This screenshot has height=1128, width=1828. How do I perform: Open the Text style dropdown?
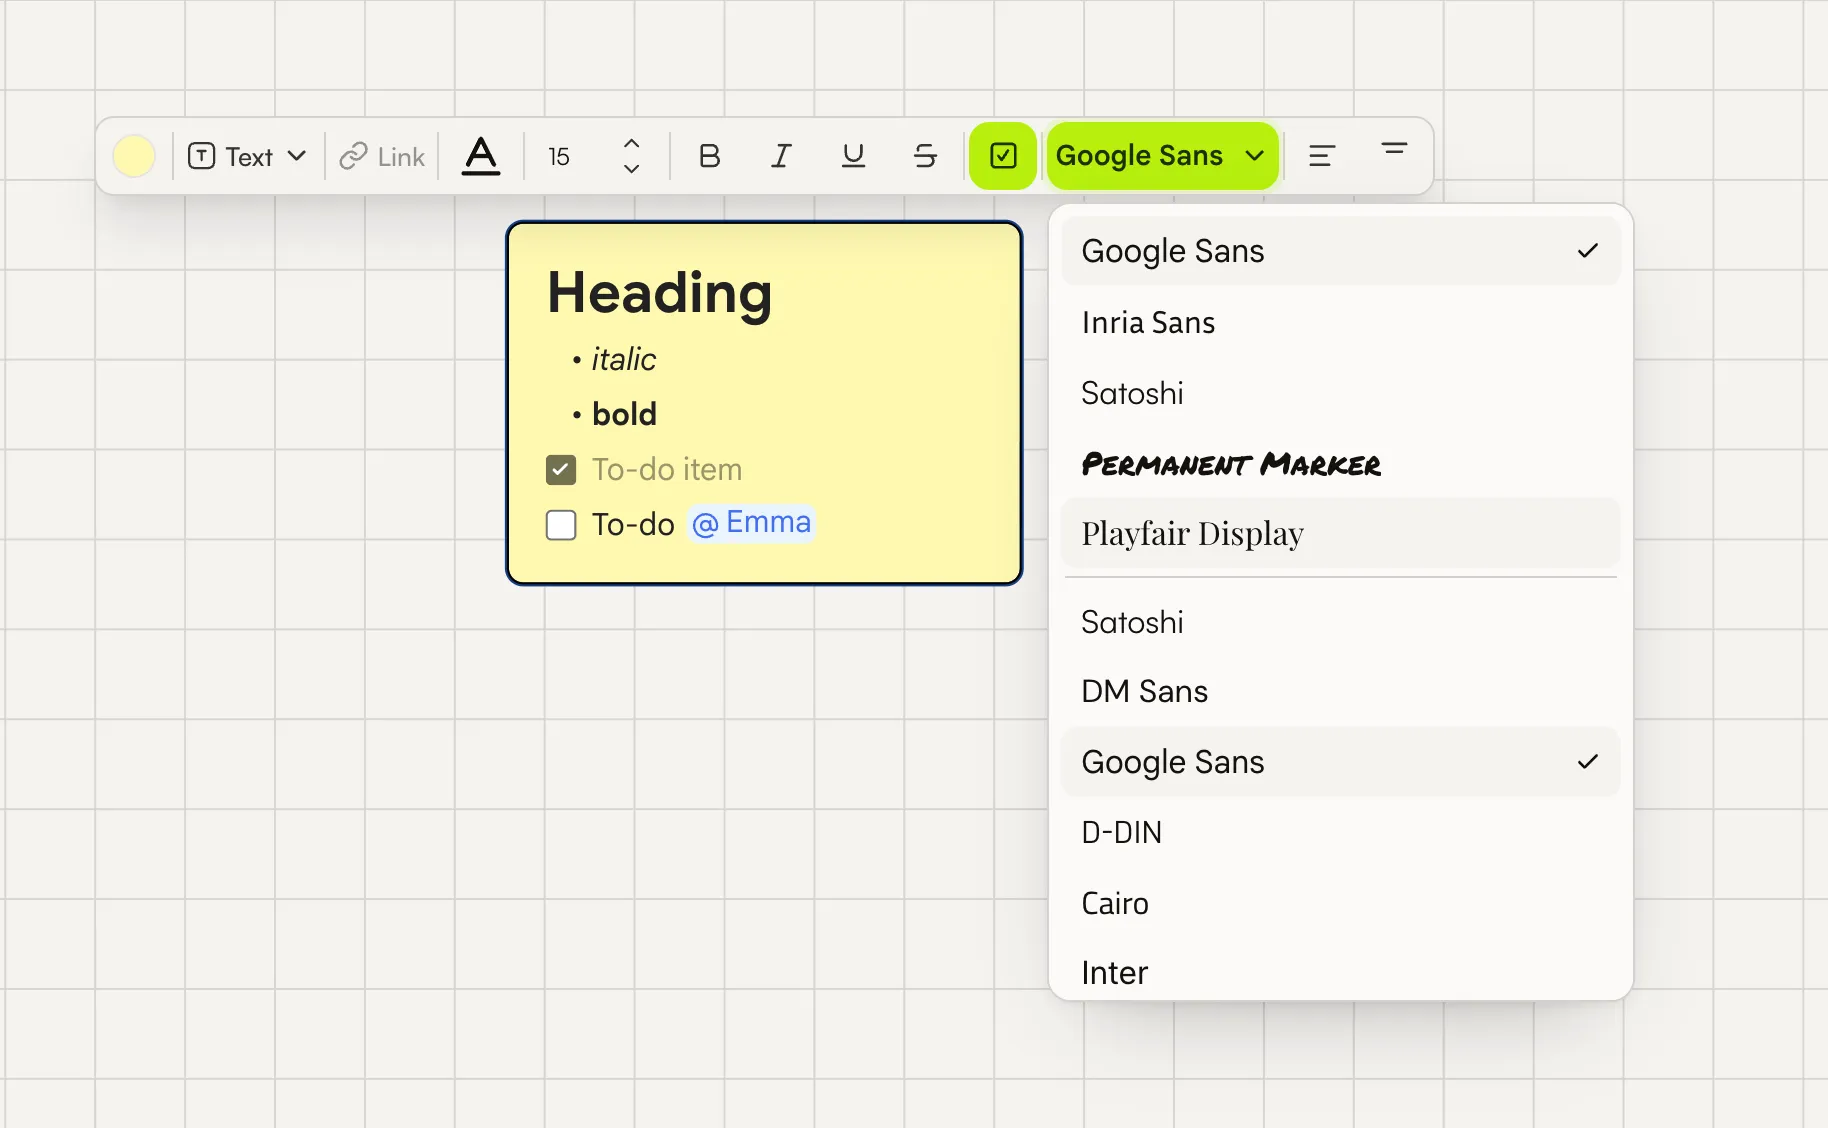point(247,156)
